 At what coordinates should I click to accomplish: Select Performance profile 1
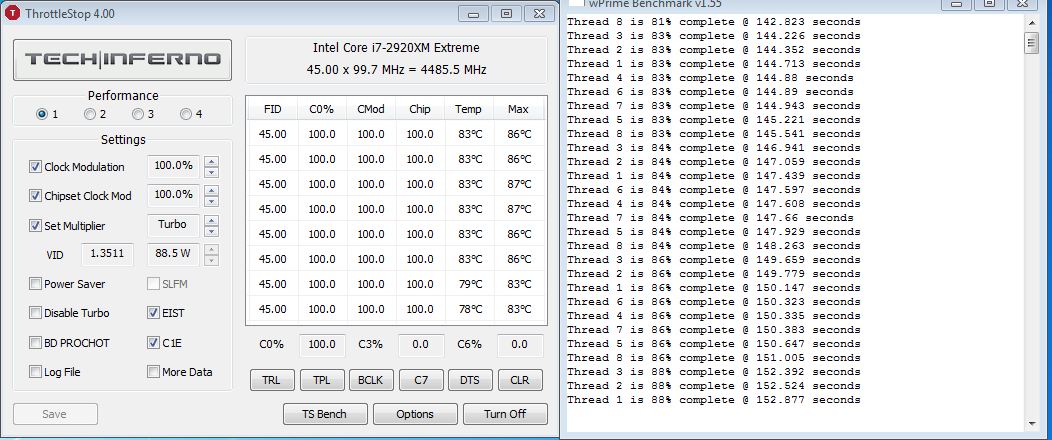[x=42, y=114]
